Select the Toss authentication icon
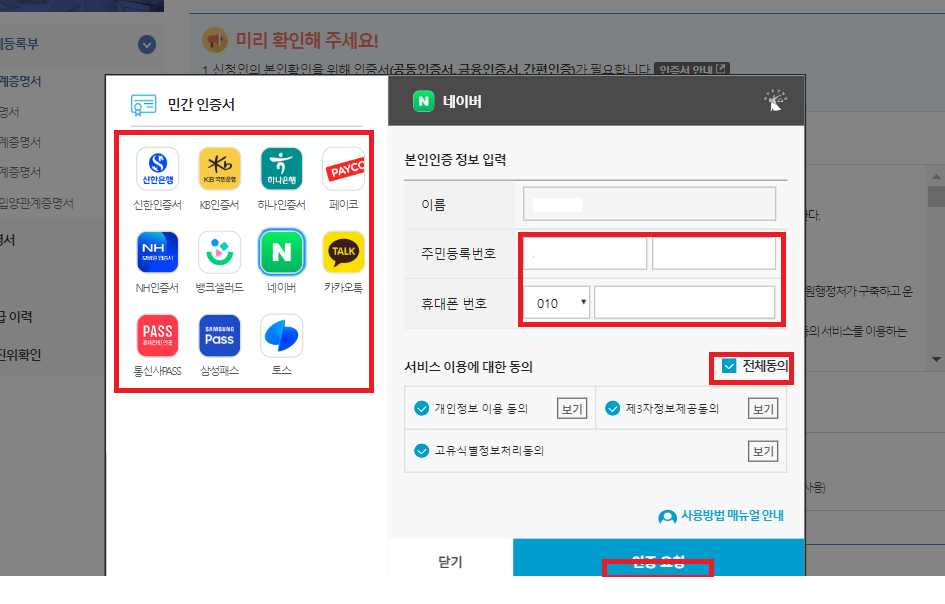Viewport: 945px width, 604px height. 281,336
